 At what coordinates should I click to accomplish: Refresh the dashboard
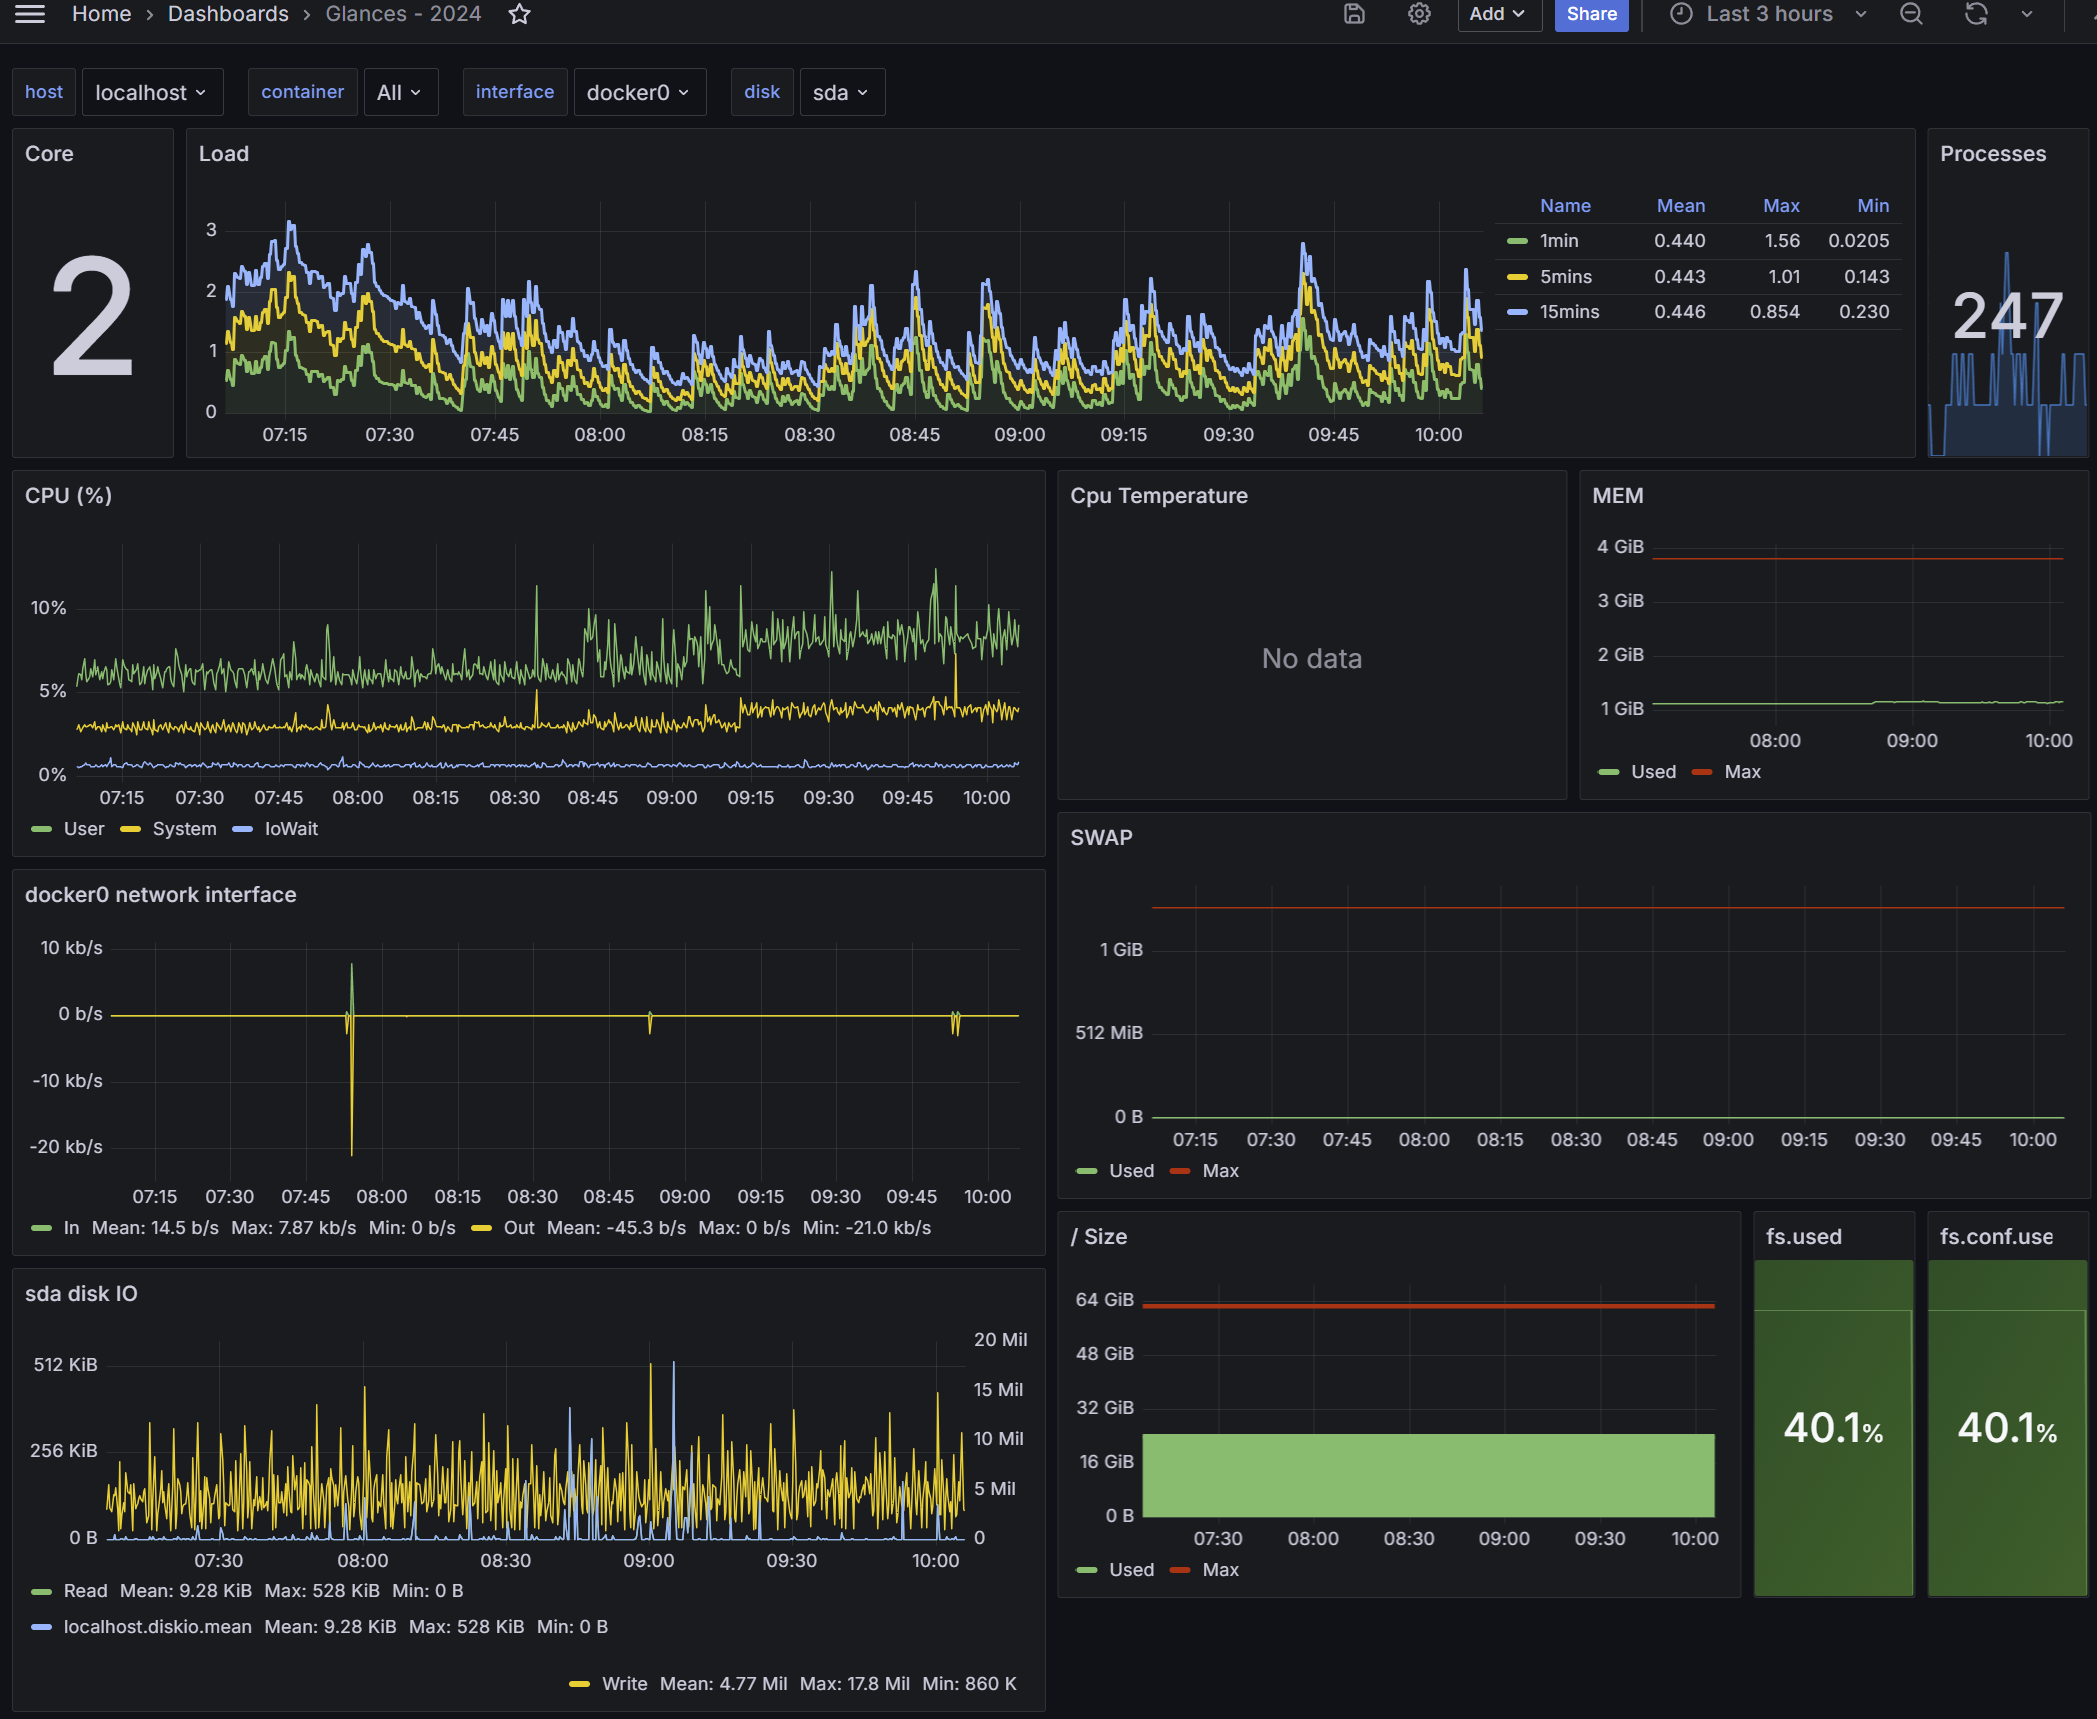pos(1976,14)
